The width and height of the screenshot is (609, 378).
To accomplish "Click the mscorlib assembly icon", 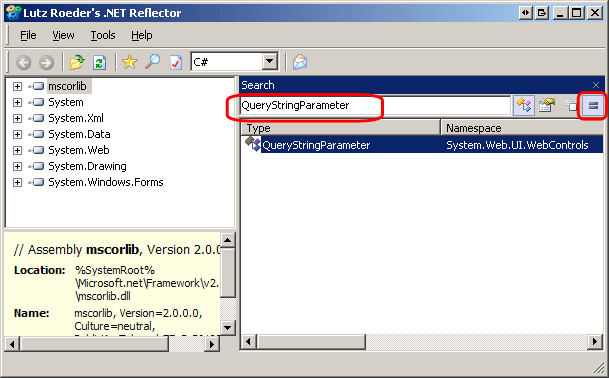I will pos(36,86).
